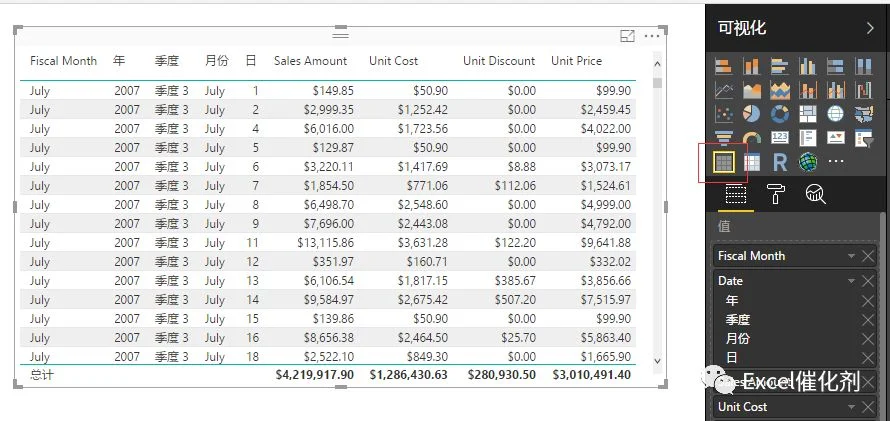Collapse the 可视化 pane with chevron
Viewport: 890px width, 421px height.
[x=870, y=28]
